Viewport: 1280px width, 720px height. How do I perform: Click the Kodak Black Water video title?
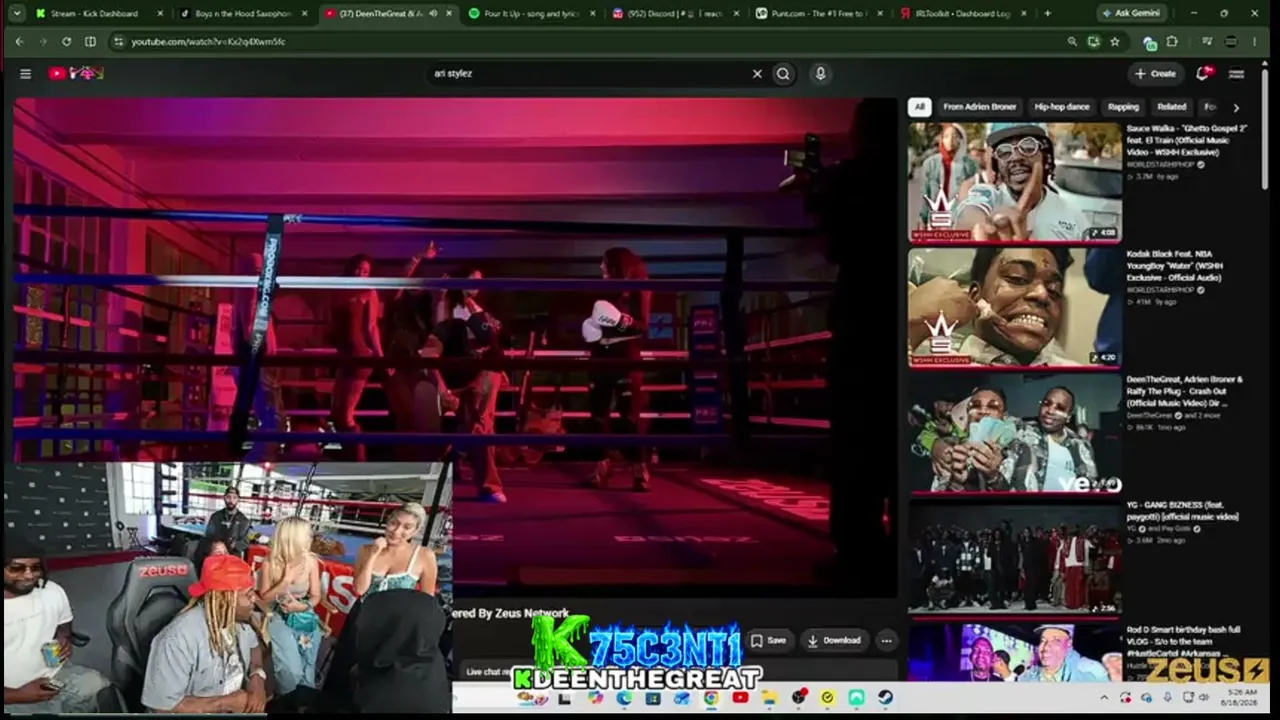click(x=1176, y=265)
